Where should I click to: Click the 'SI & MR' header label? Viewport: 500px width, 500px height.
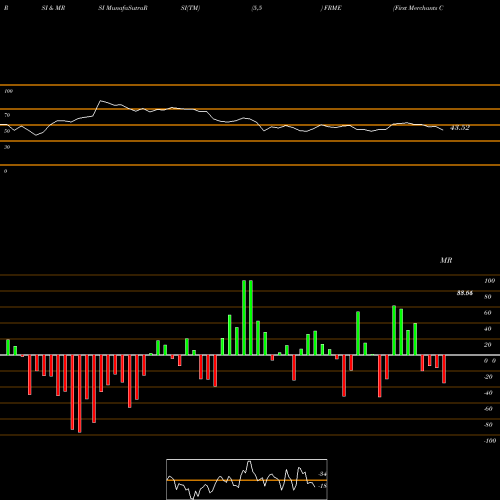point(53,8)
